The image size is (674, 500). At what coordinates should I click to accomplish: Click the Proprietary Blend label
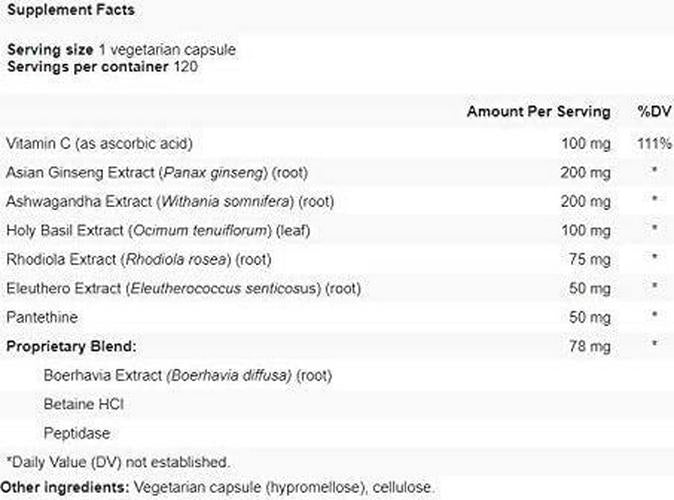[x=69, y=346]
